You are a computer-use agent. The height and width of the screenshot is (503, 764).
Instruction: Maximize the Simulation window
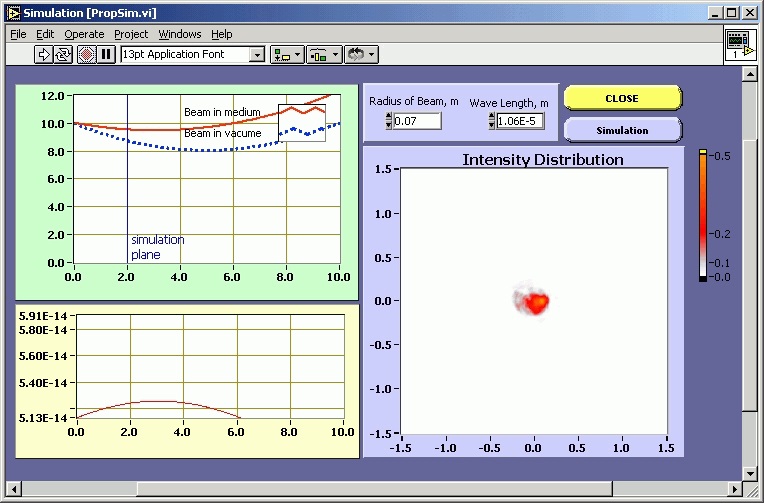[x=732, y=13]
